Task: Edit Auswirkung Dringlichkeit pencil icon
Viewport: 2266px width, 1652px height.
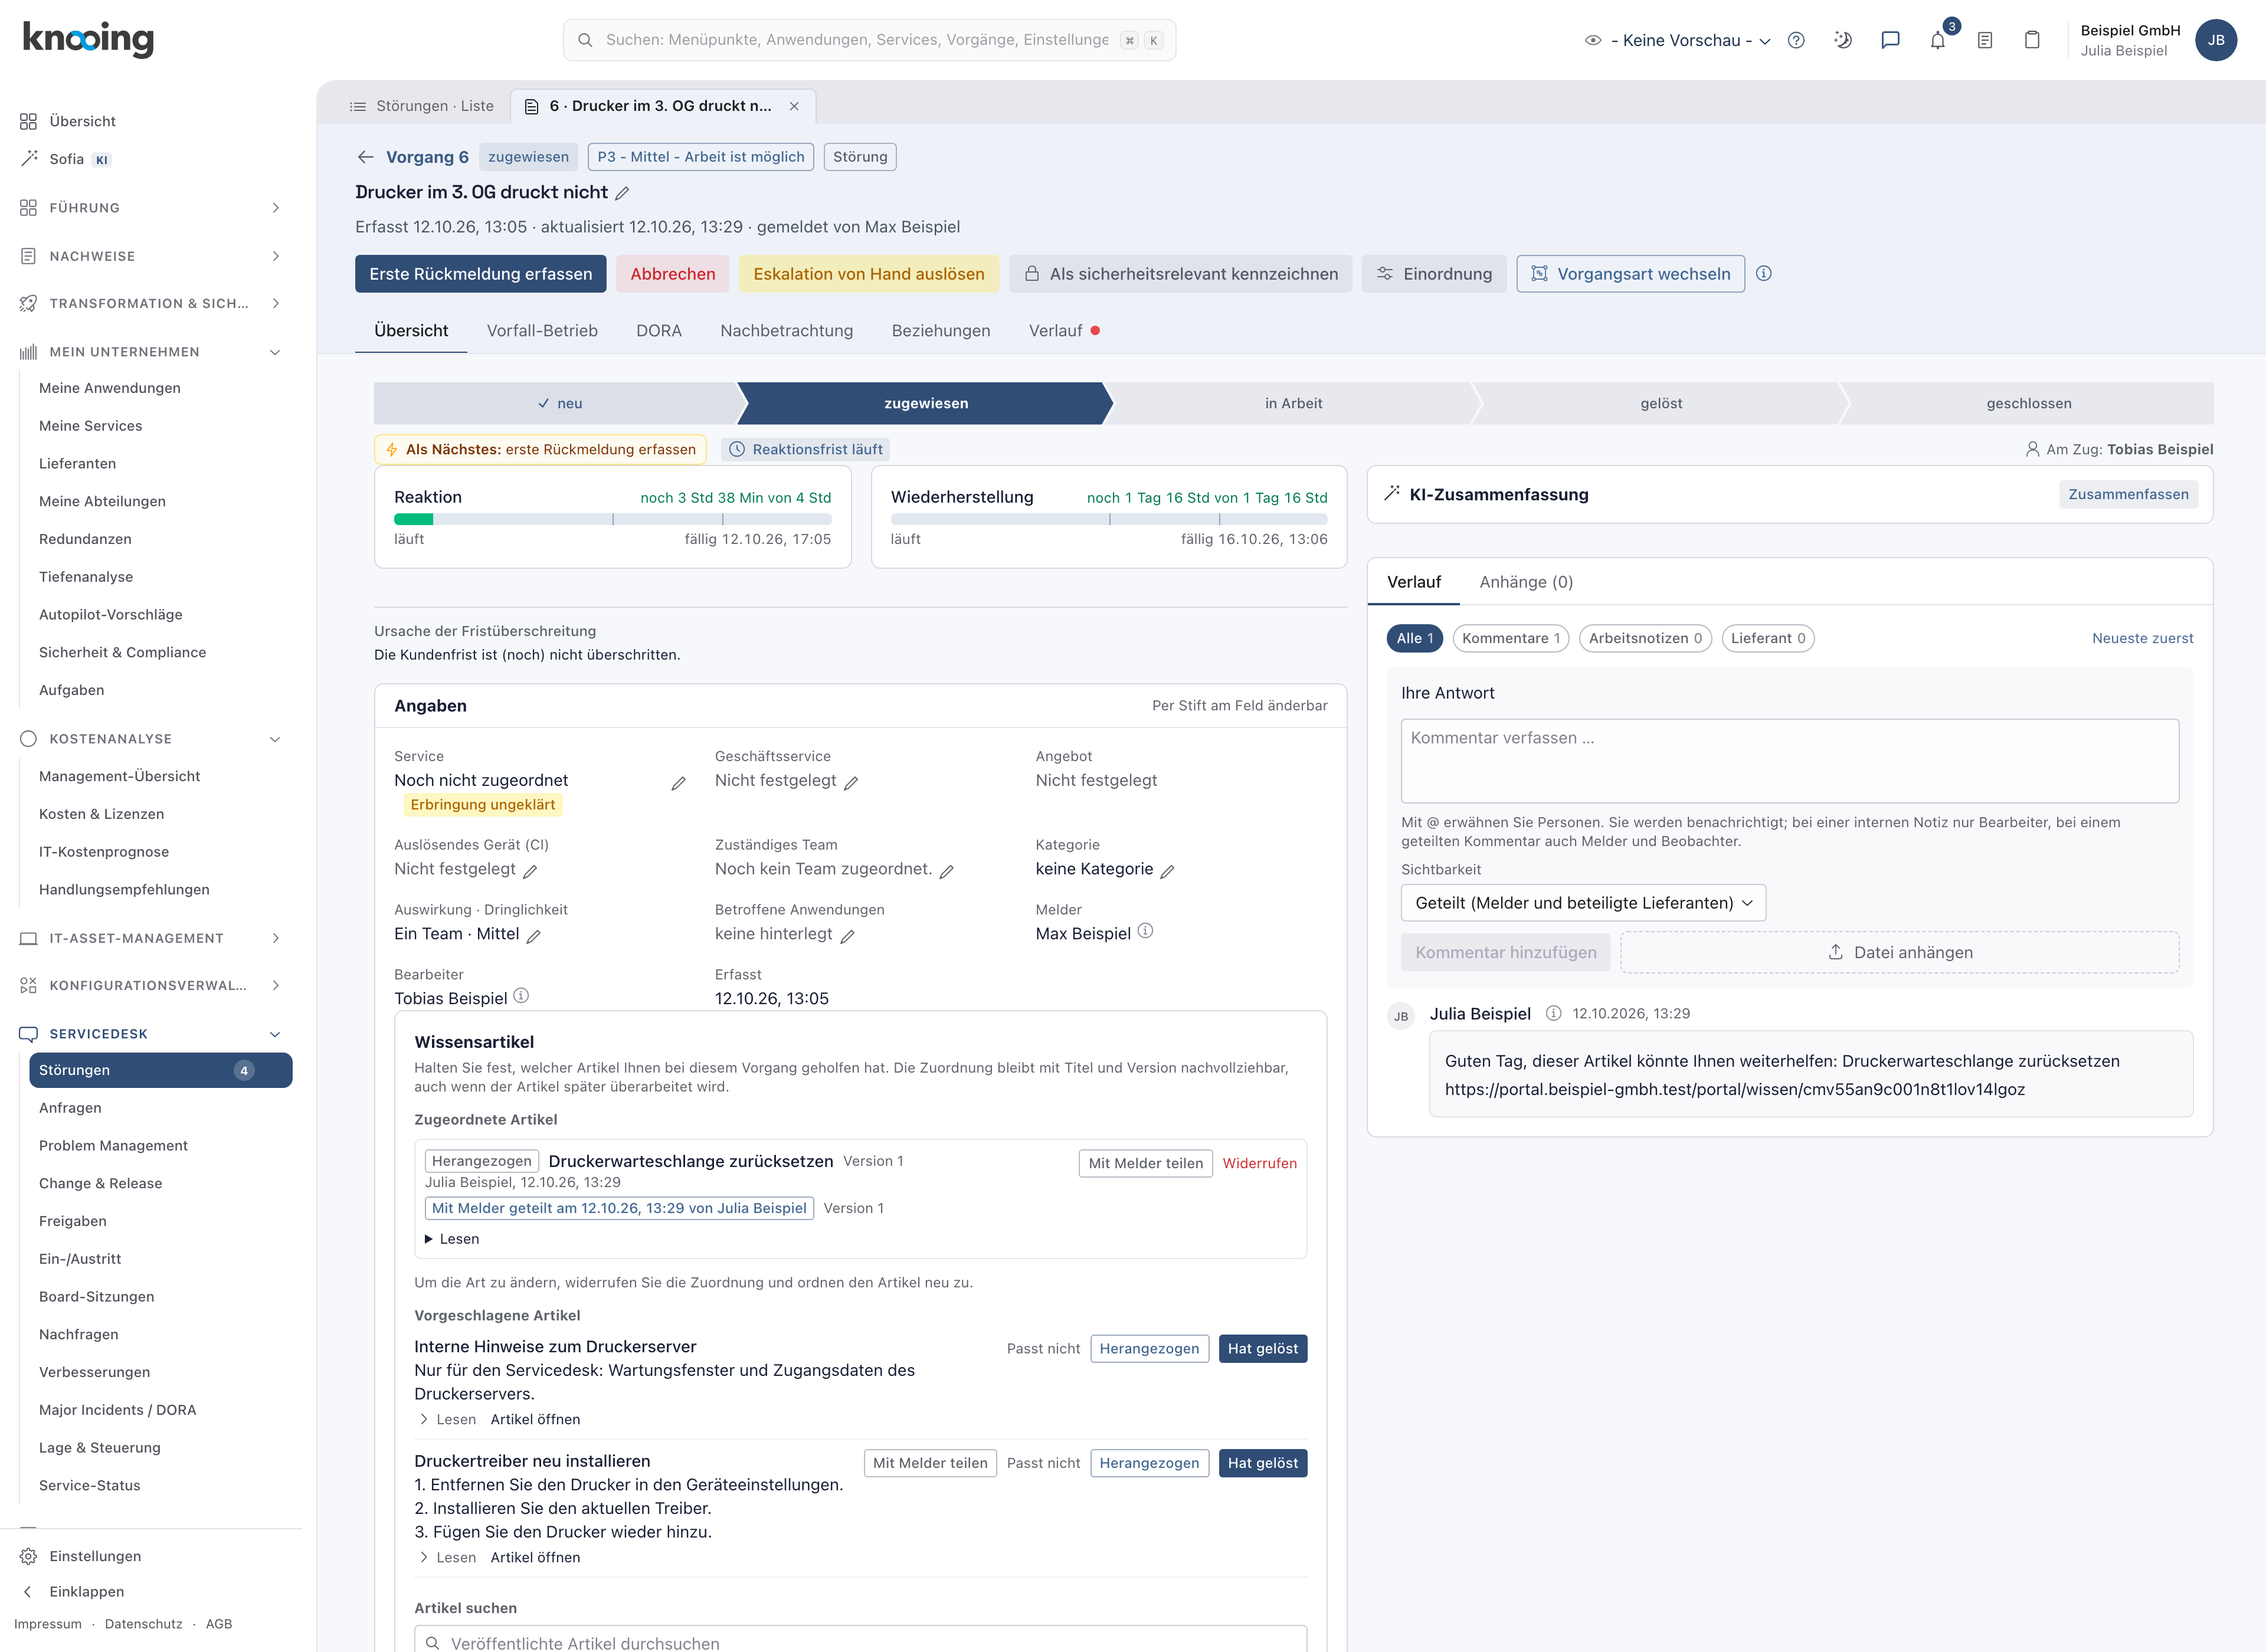Action: click(533, 936)
